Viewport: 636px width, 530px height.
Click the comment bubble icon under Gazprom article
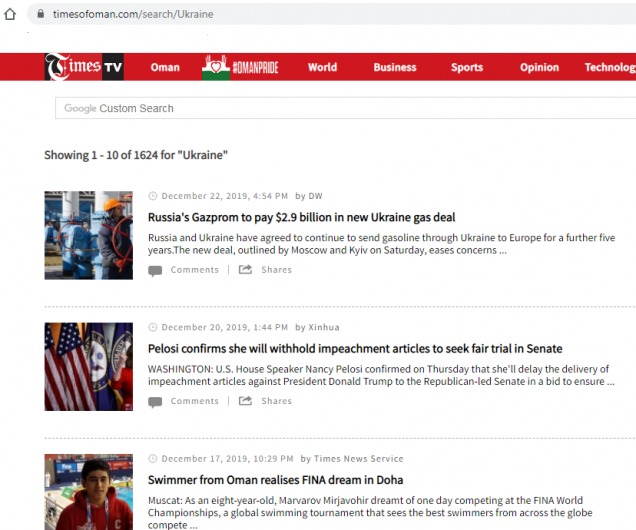click(155, 270)
